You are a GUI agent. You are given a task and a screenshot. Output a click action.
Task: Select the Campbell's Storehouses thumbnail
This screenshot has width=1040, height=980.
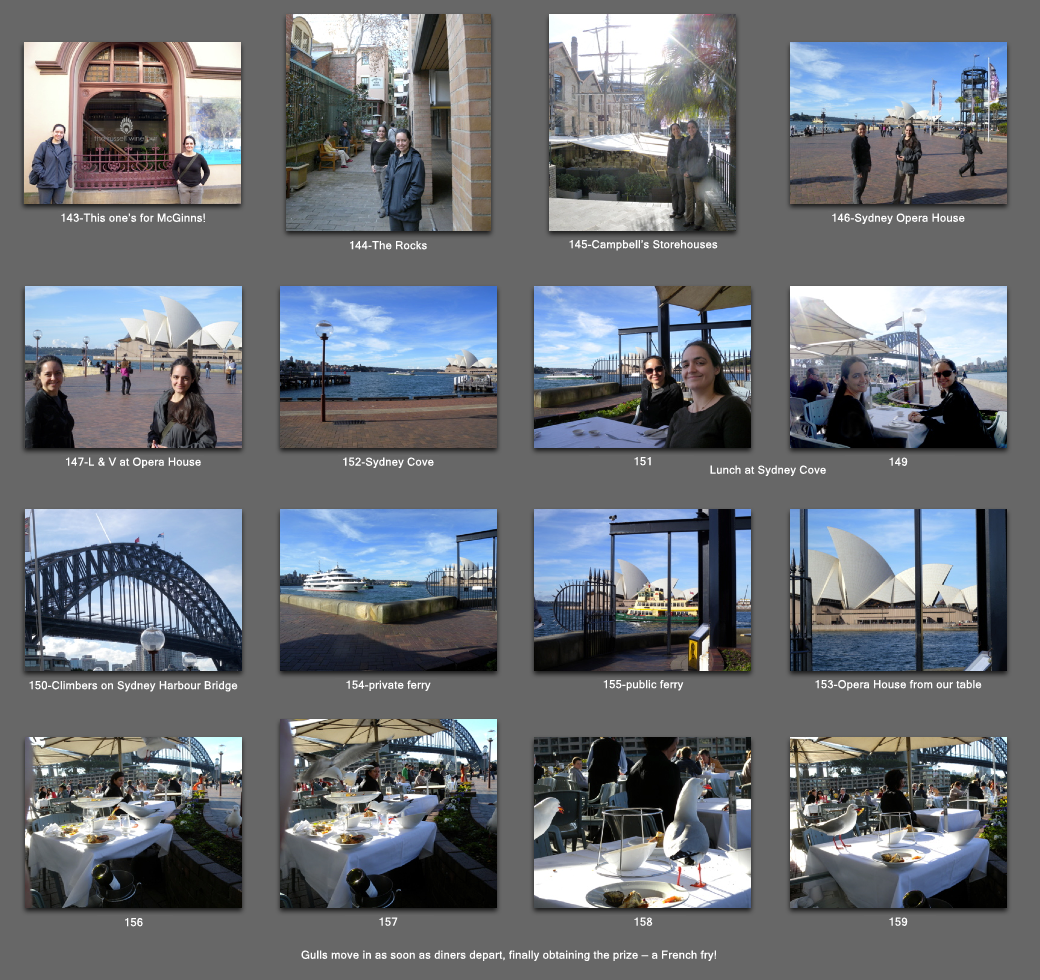(x=642, y=123)
